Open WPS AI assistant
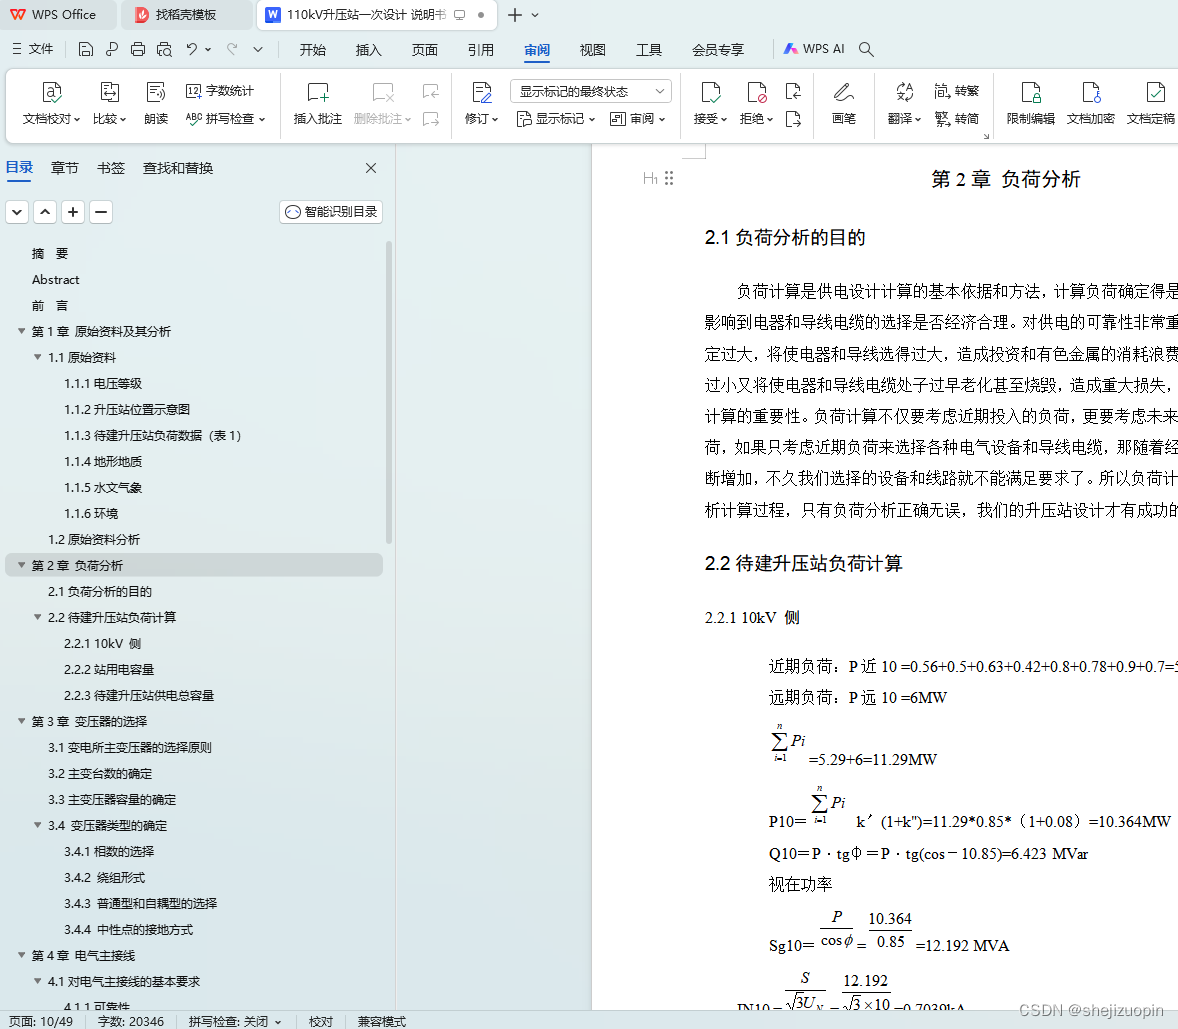1178x1029 pixels. pos(814,49)
